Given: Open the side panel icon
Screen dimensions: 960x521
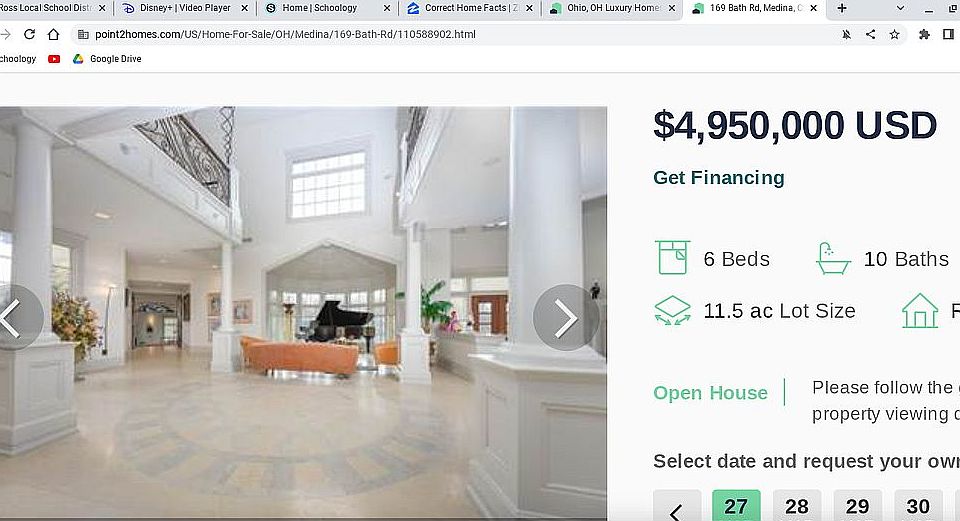Looking at the screenshot, I should pos(948,34).
